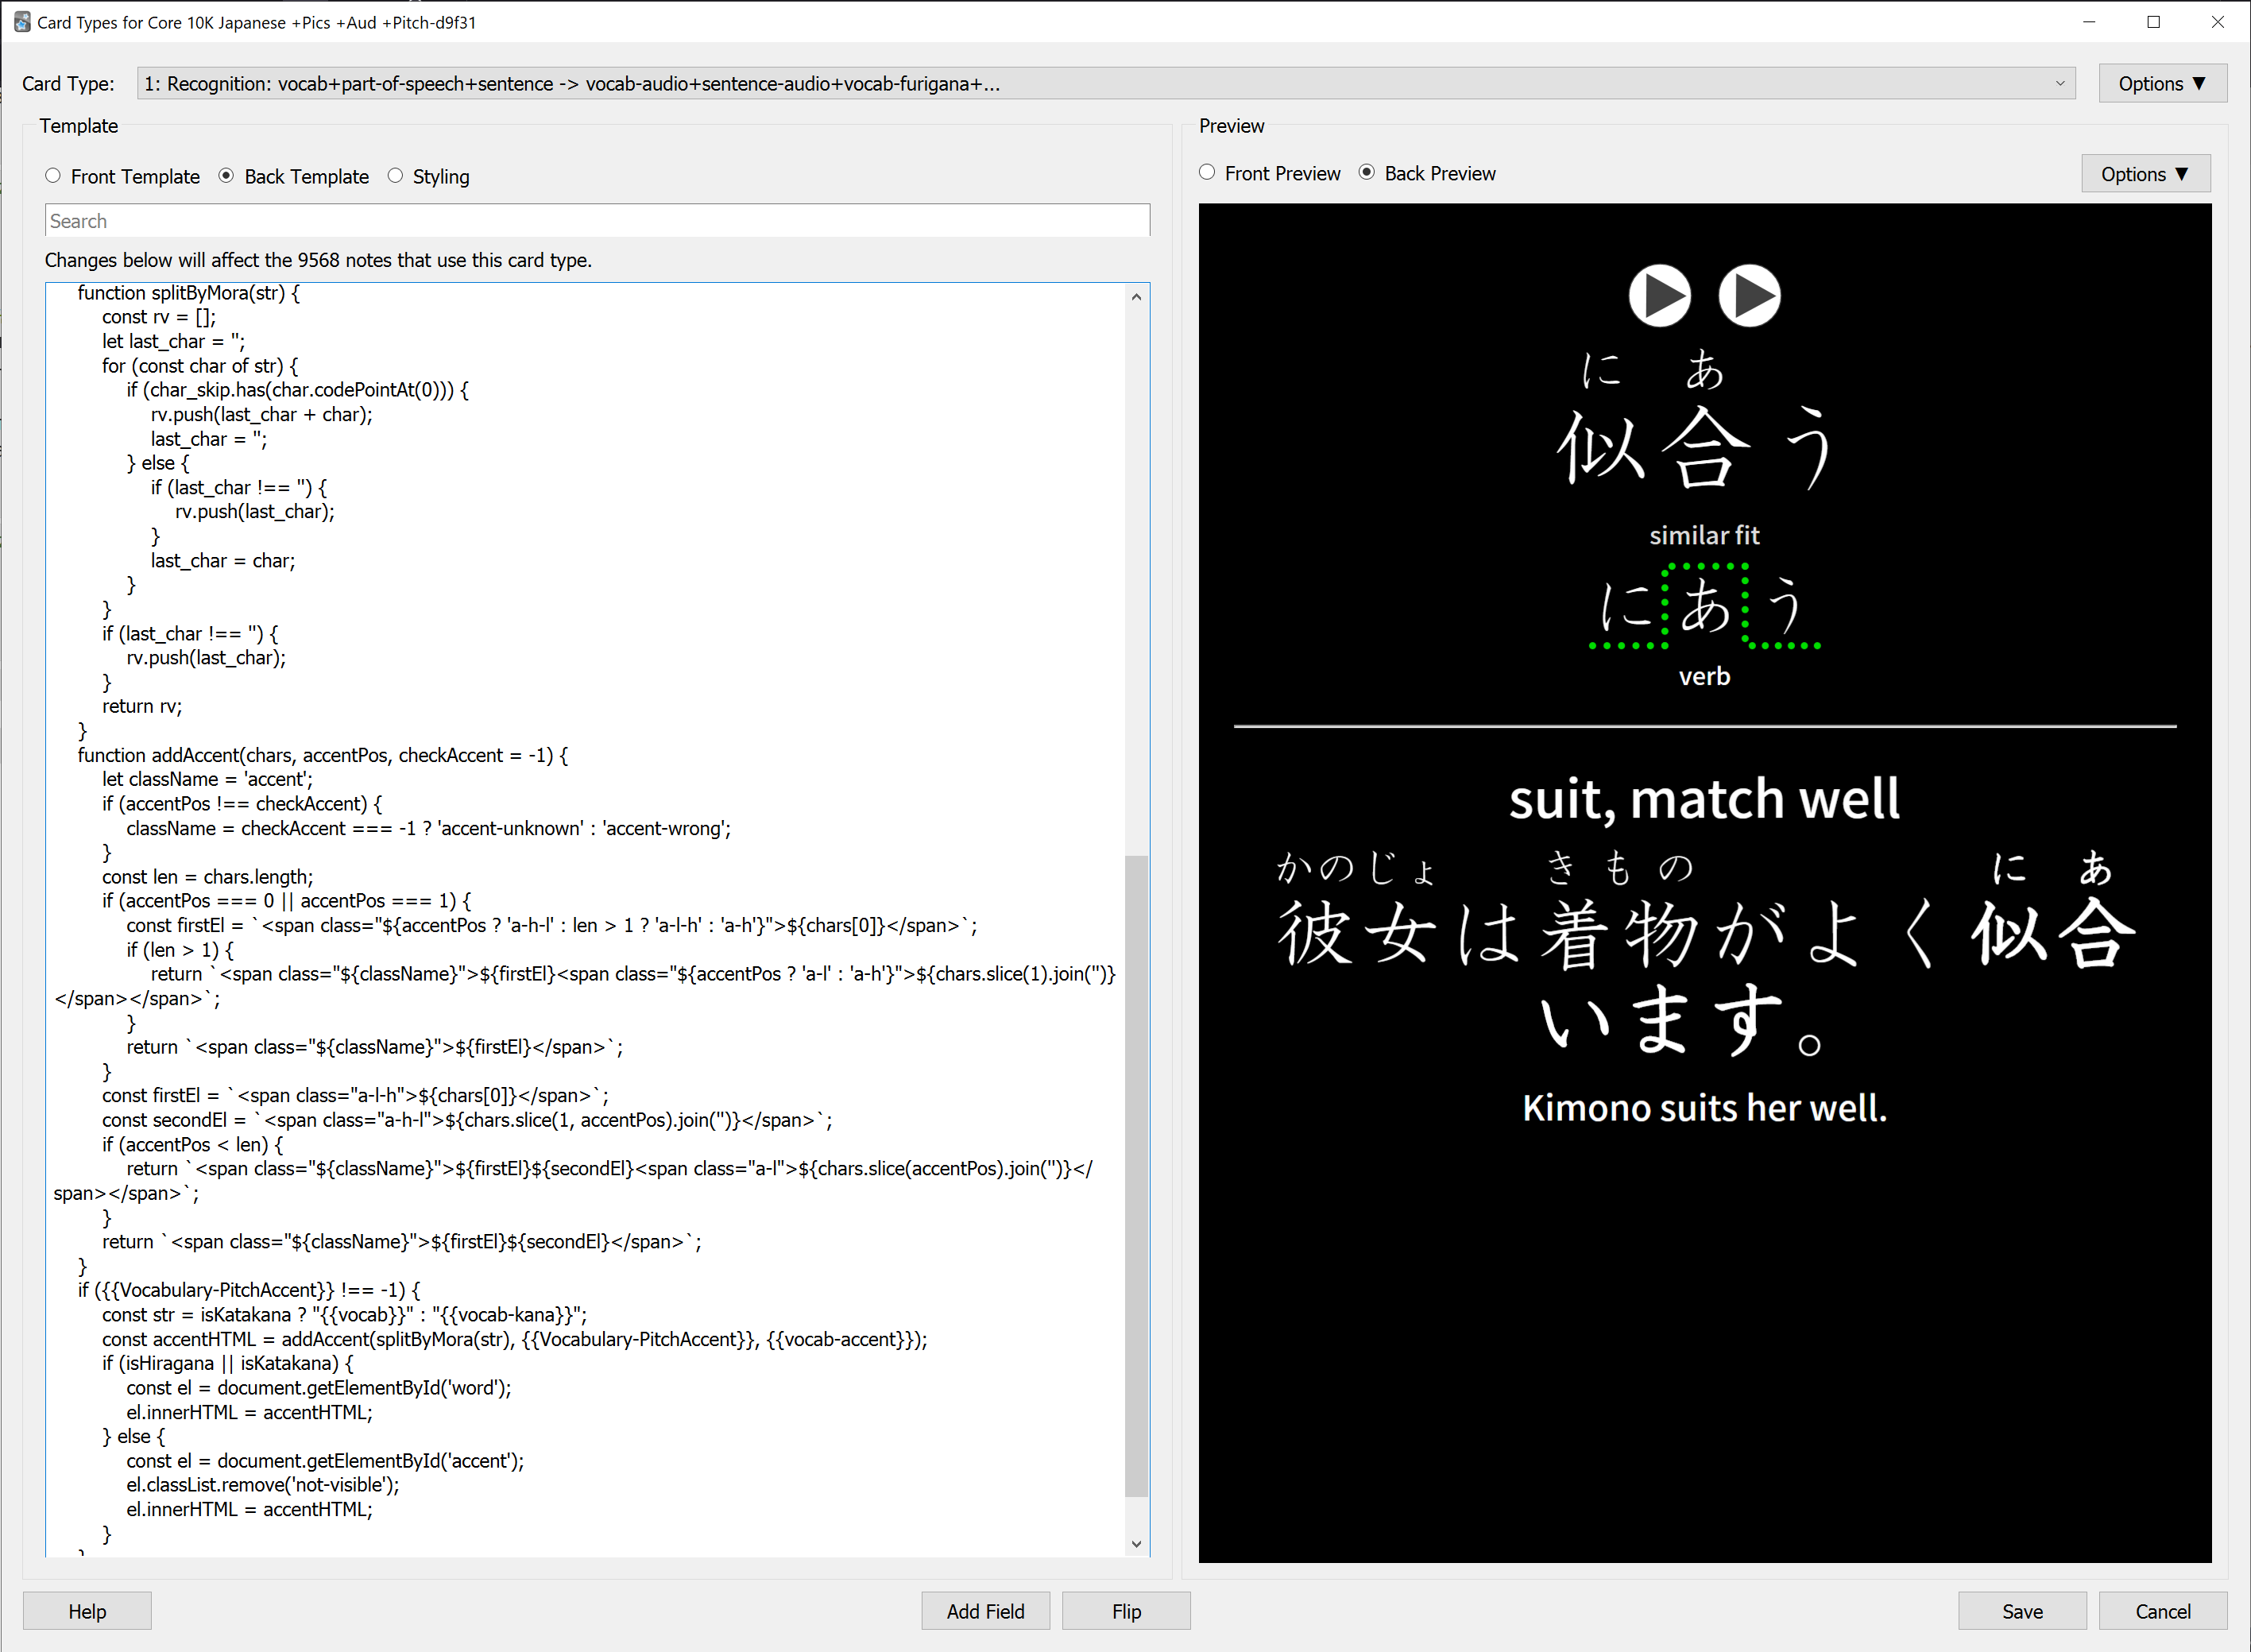Select the Styling radio button
Image resolution: width=2251 pixels, height=1652 pixels.
(396, 176)
